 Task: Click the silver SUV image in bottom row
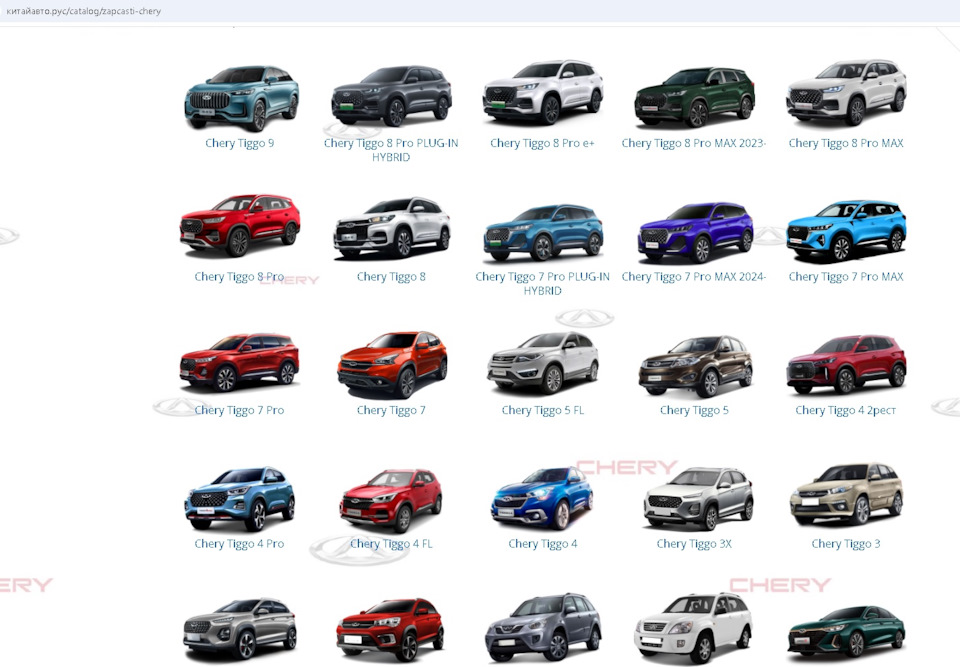pyautogui.click(x=239, y=630)
